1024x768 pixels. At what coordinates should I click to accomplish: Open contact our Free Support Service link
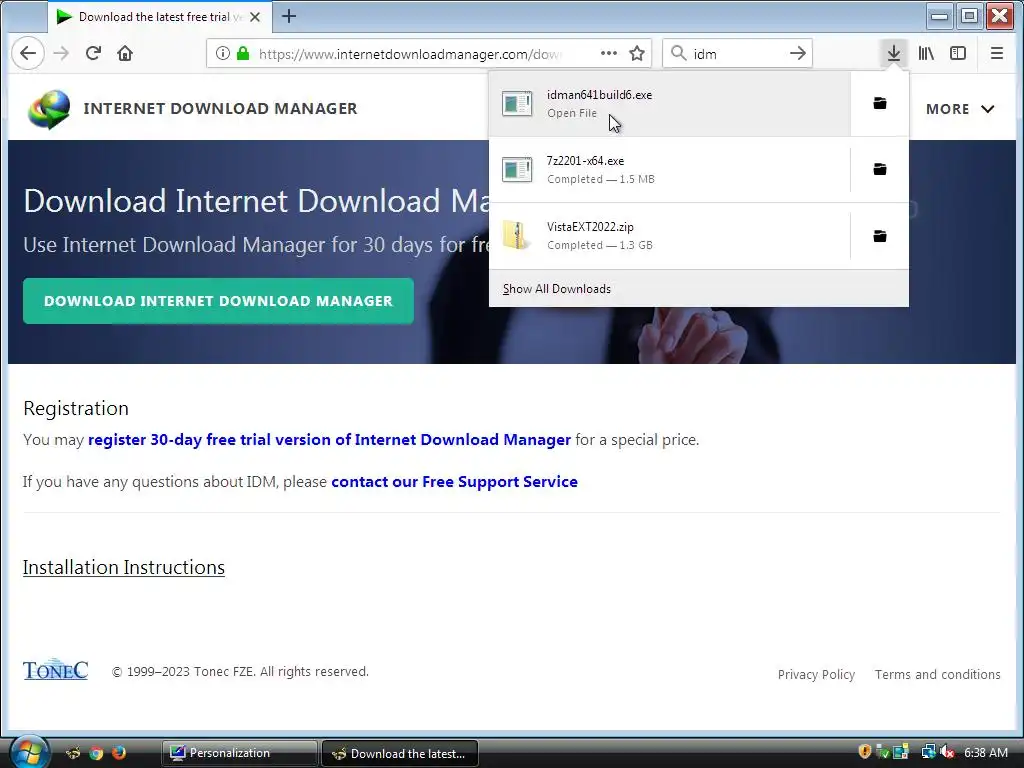click(455, 481)
